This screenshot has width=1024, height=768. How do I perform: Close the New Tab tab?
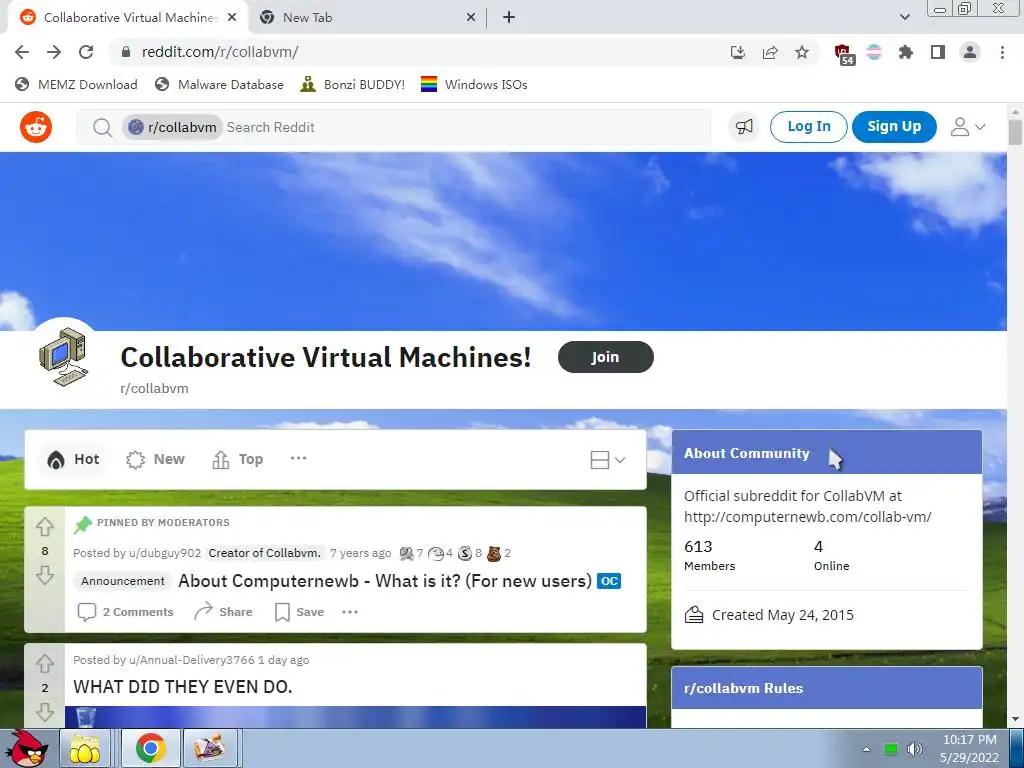(x=471, y=18)
